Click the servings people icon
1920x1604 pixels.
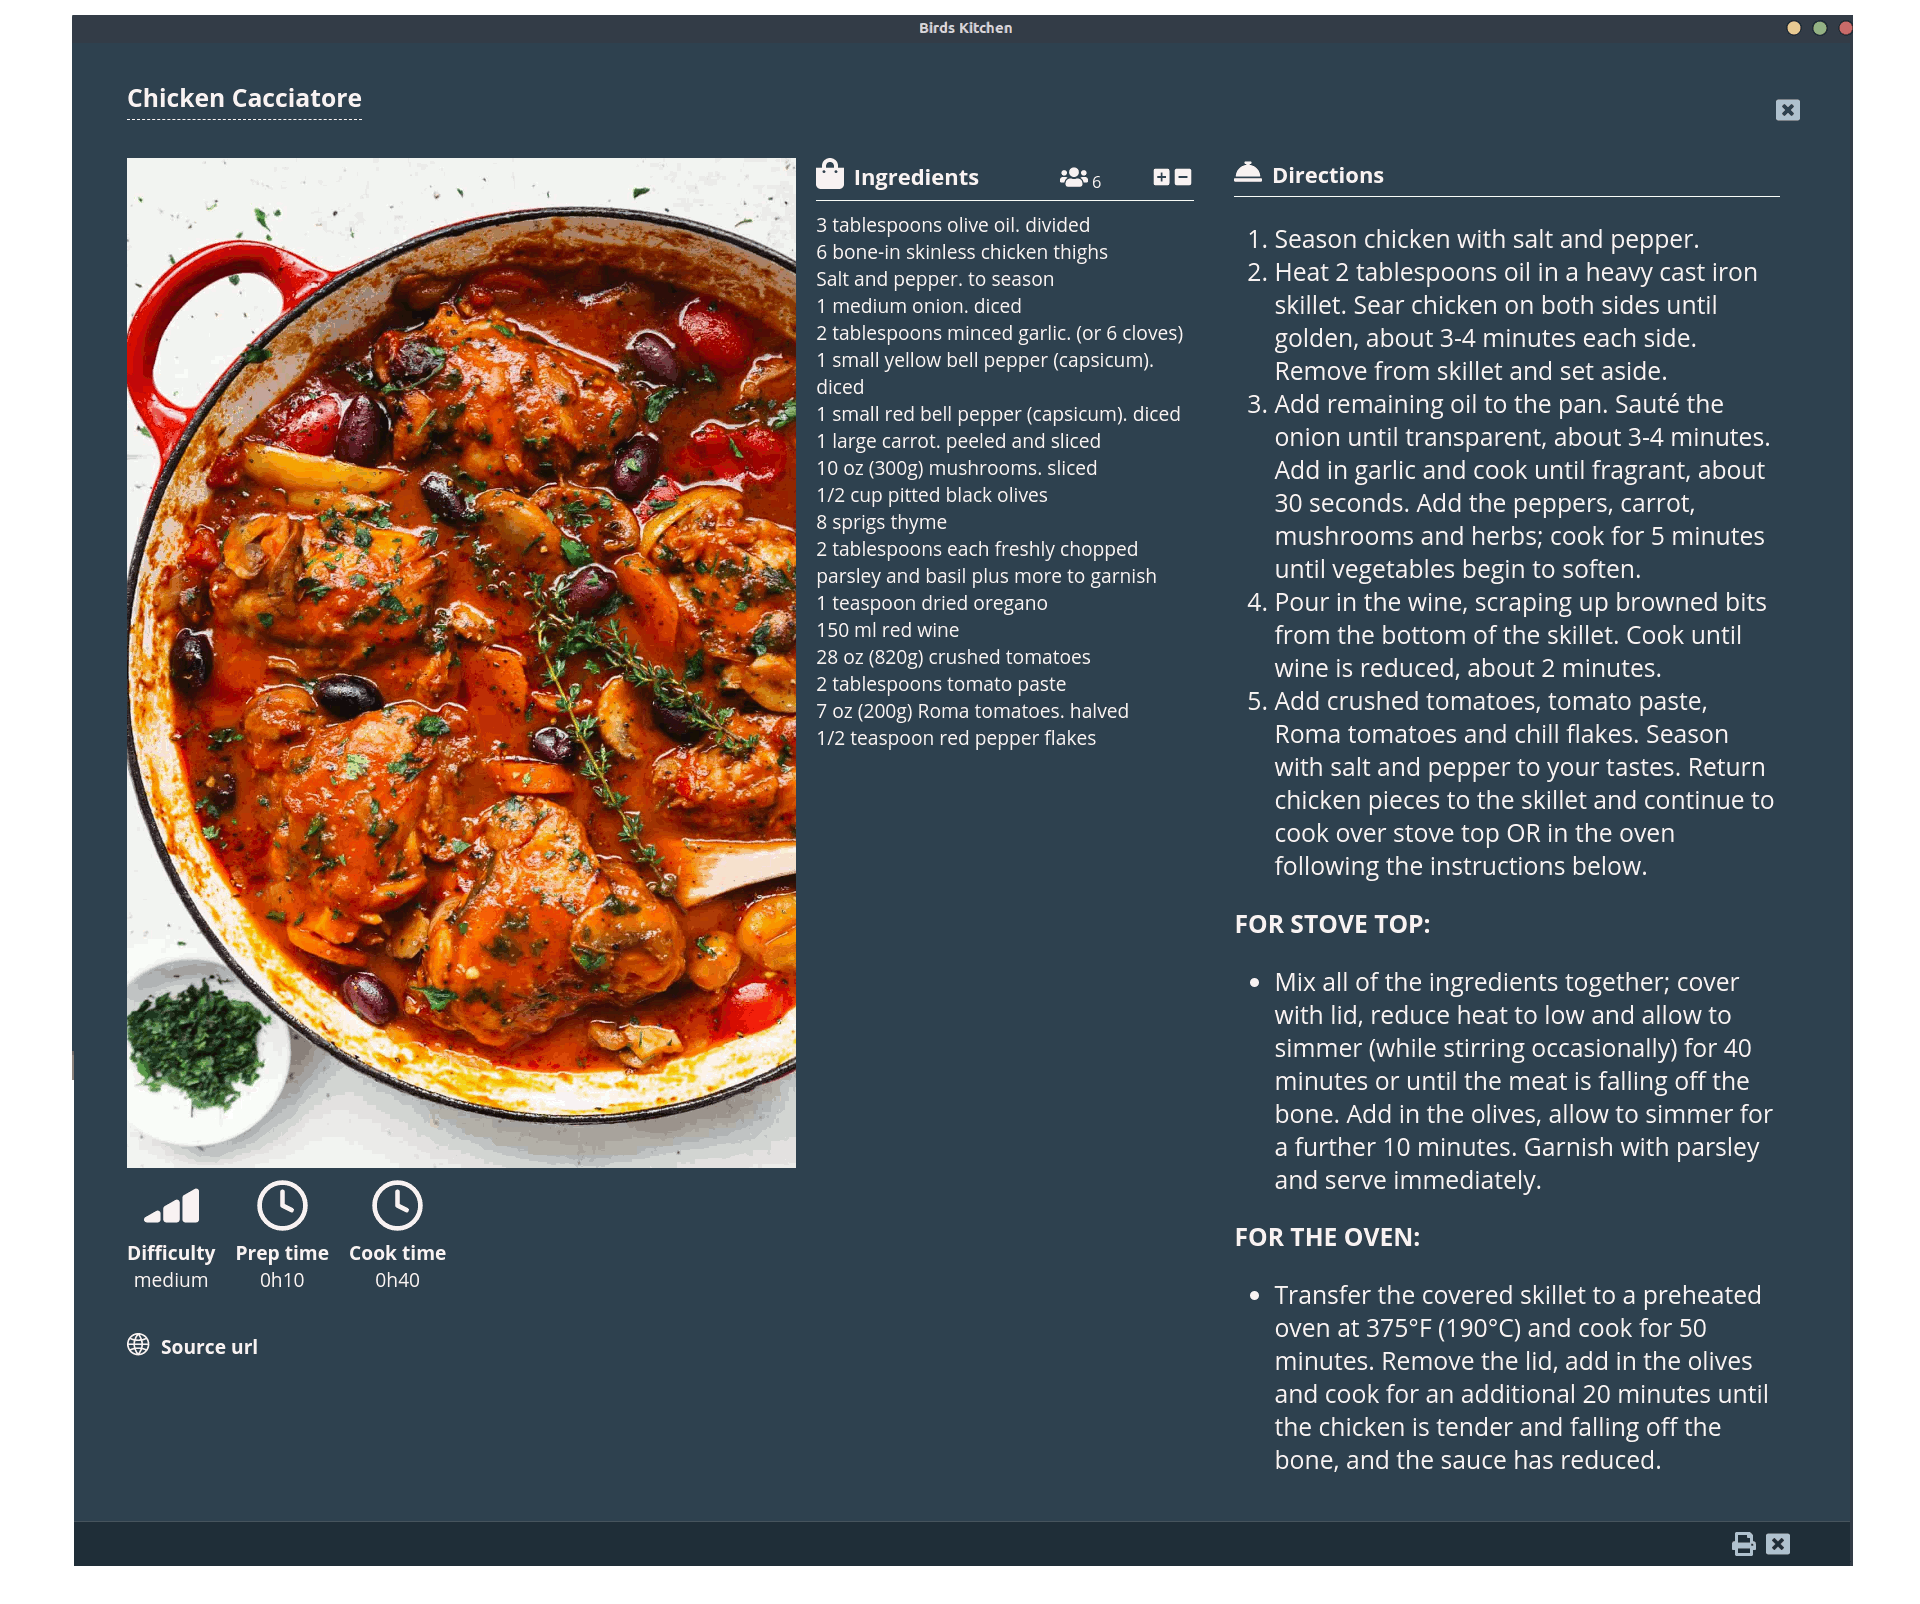pyautogui.click(x=1073, y=177)
